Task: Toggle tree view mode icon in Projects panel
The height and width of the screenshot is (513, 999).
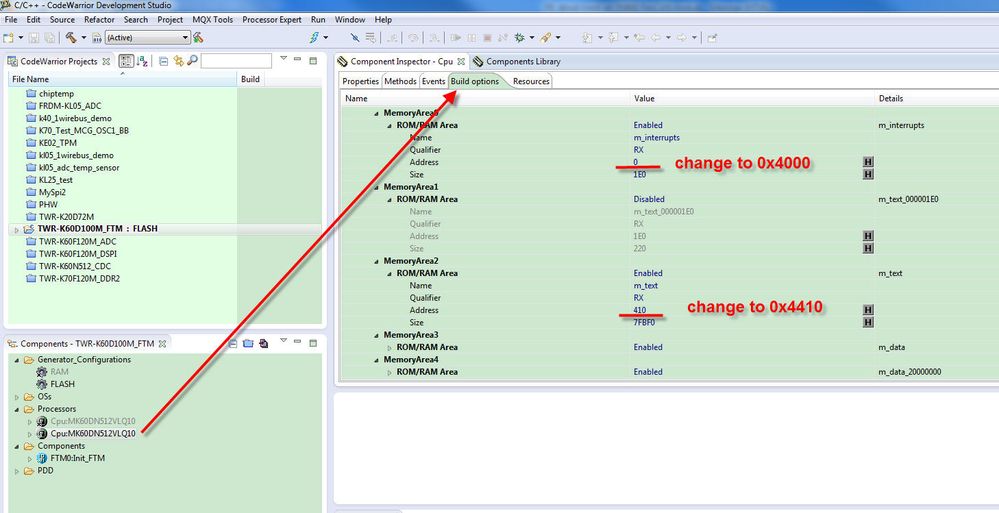Action: click(x=126, y=61)
